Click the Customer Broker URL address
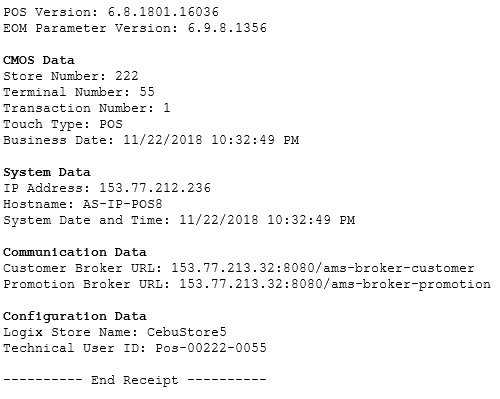 [323, 268]
